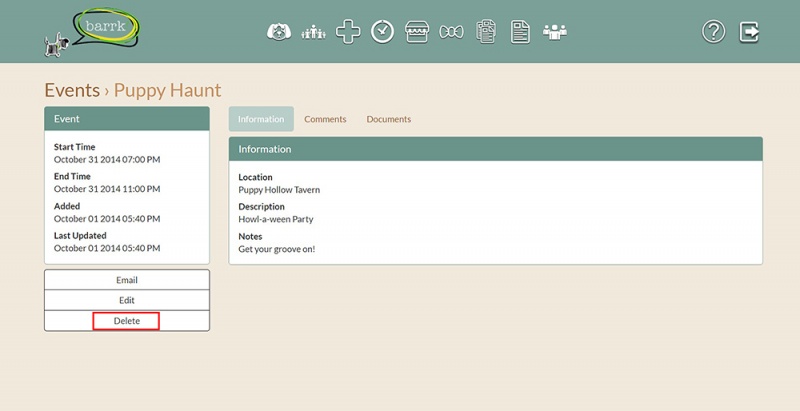Click the Howl-a-ween Party description

(x=276, y=219)
